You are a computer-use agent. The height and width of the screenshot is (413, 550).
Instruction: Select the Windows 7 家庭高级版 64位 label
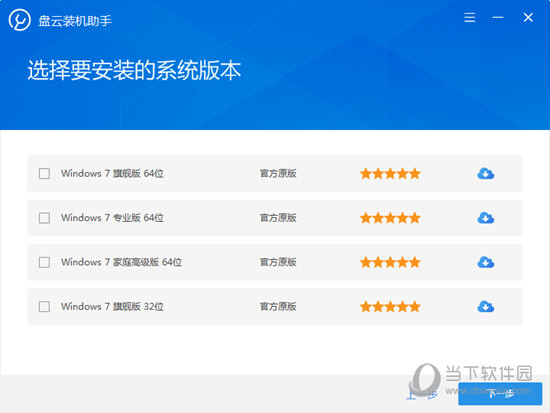pyautogui.click(x=121, y=262)
